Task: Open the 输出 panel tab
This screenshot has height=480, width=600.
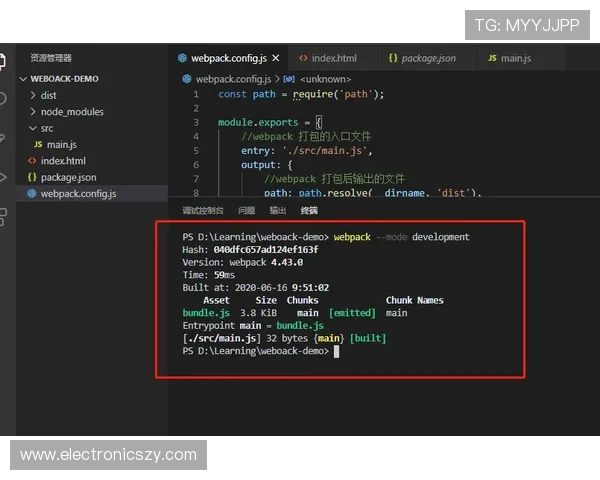Action: click(278, 211)
